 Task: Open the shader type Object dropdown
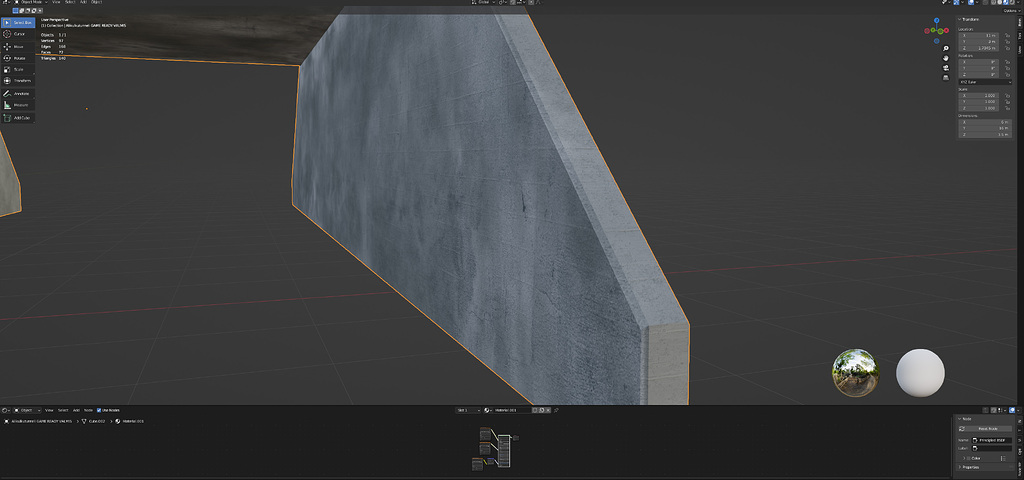[27, 410]
